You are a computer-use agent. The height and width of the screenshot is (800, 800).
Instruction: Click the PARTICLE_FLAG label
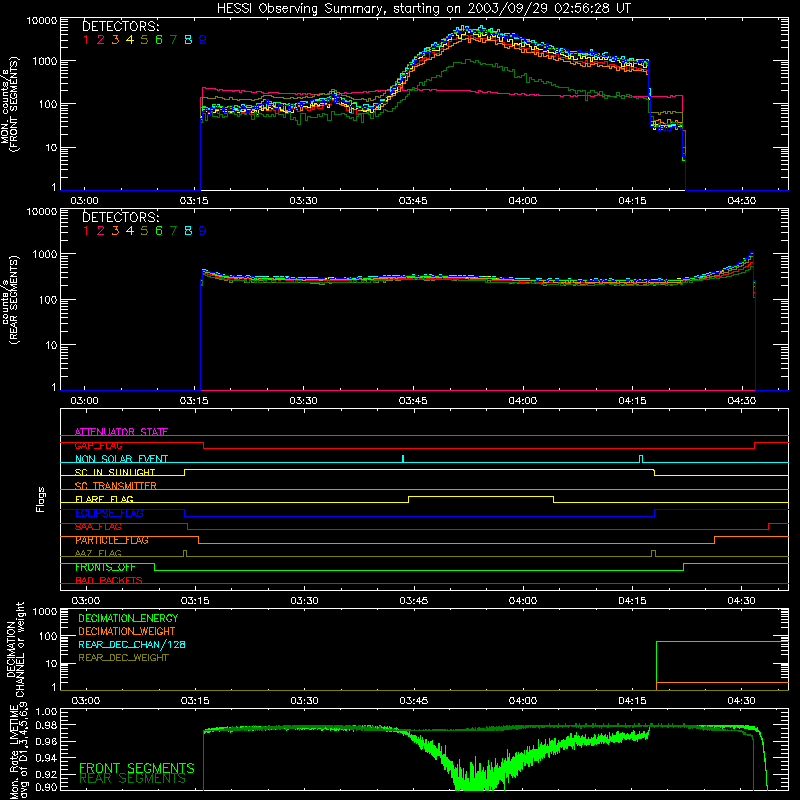(112, 540)
